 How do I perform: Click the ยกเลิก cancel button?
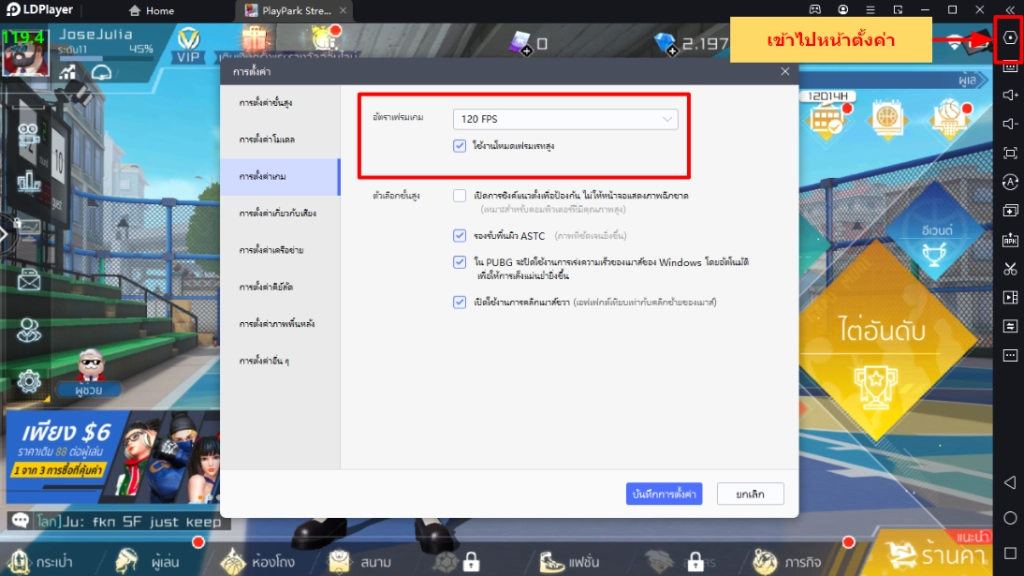click(x=750, y=494)
